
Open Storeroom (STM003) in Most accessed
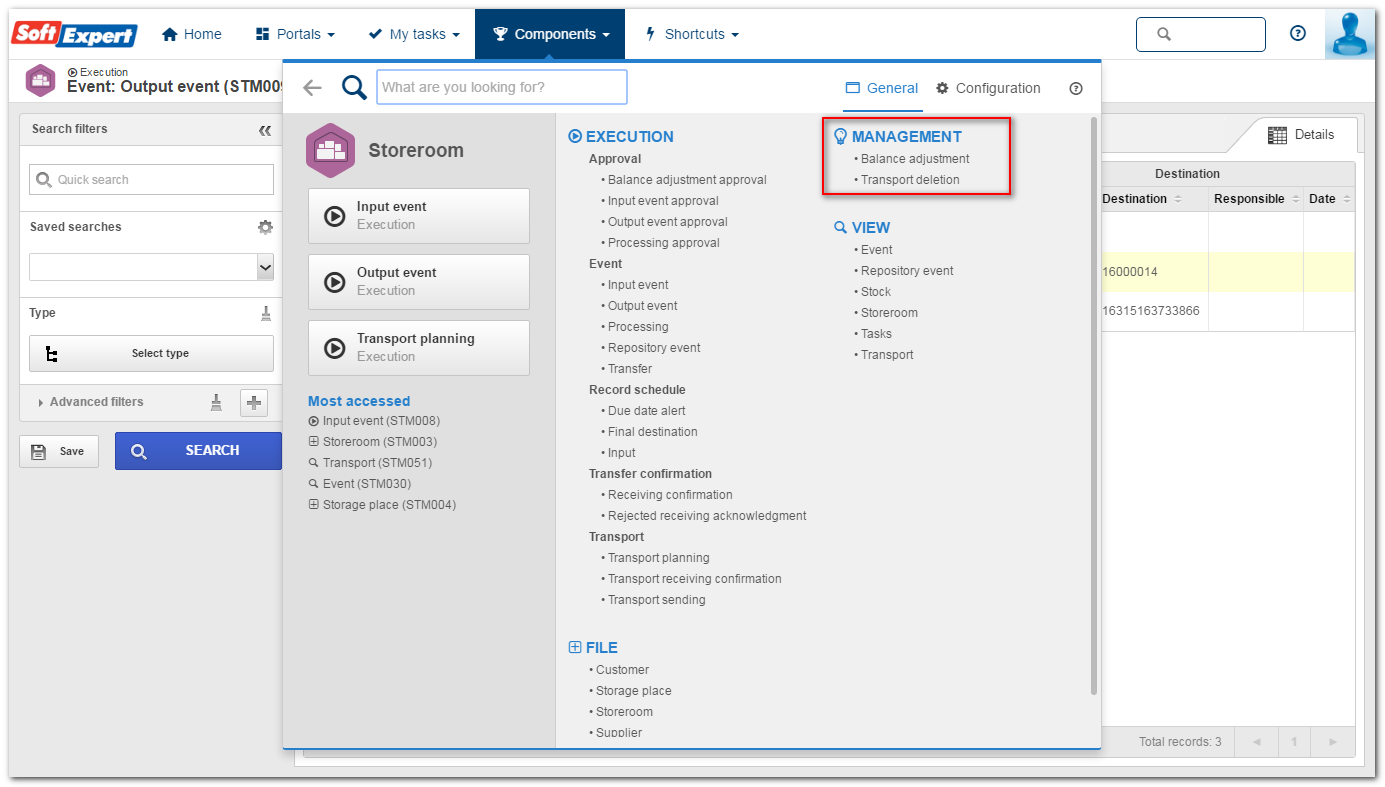pos(373,442)
